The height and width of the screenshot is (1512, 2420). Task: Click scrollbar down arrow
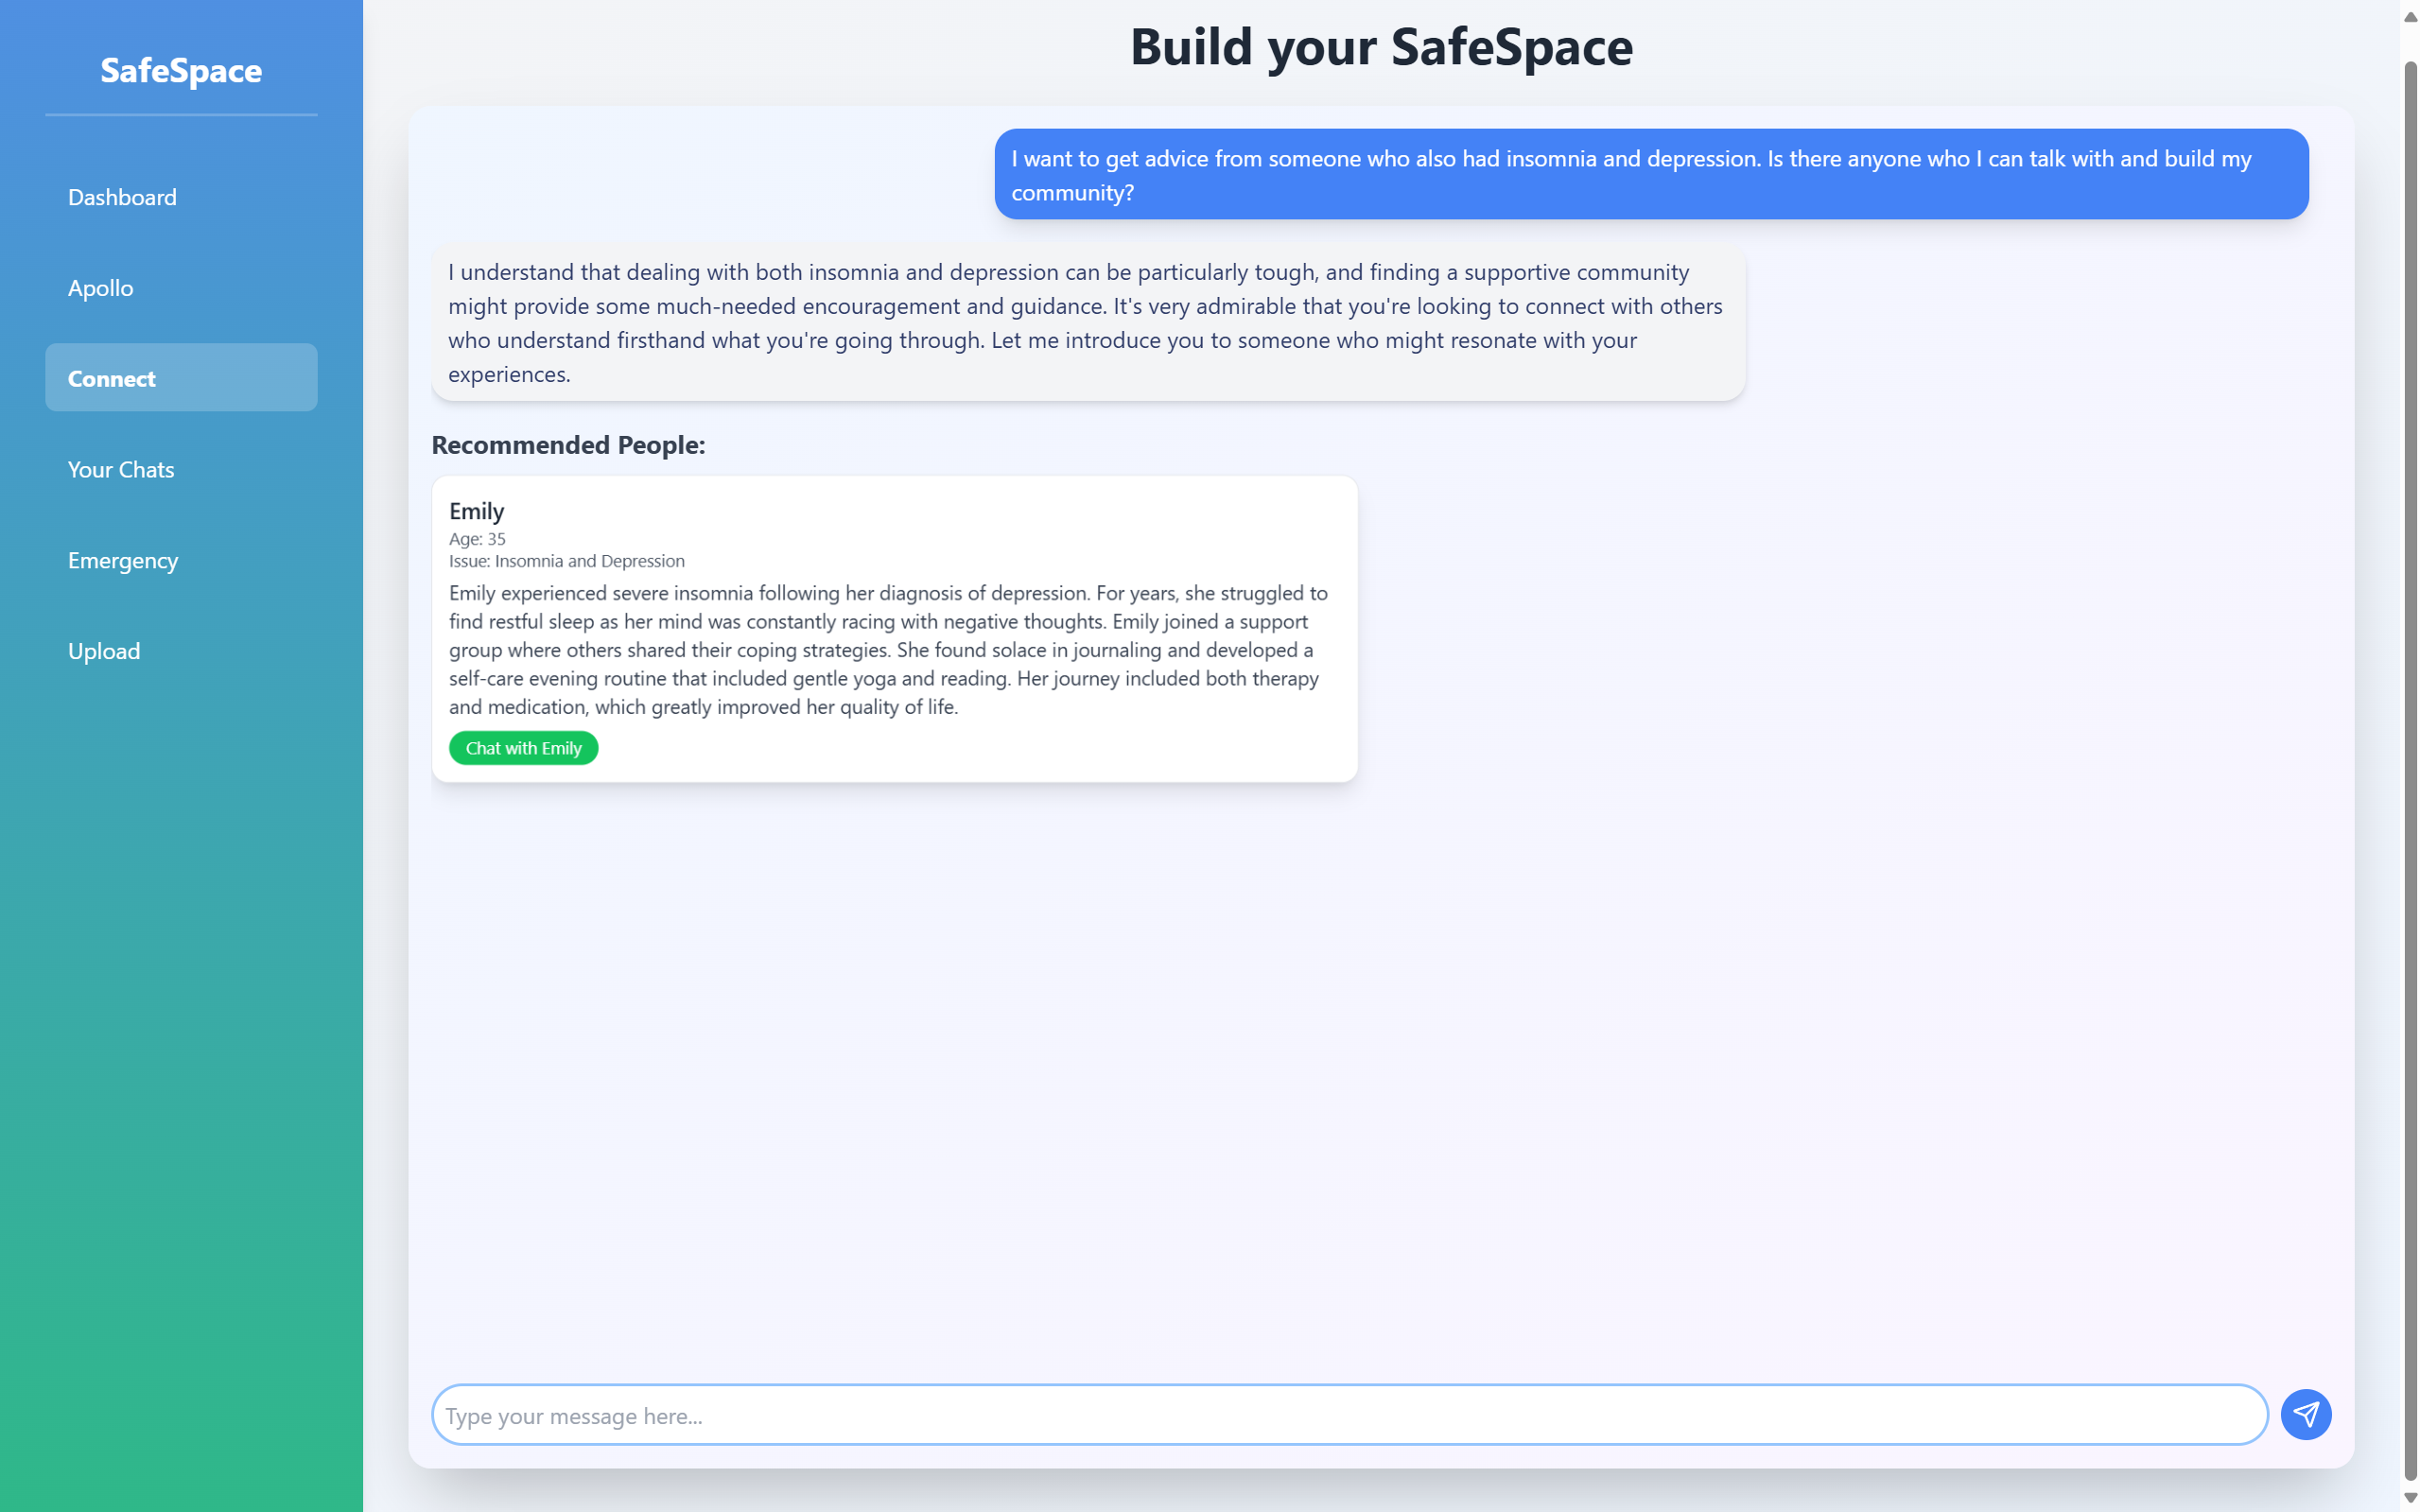[2410, 1497]
